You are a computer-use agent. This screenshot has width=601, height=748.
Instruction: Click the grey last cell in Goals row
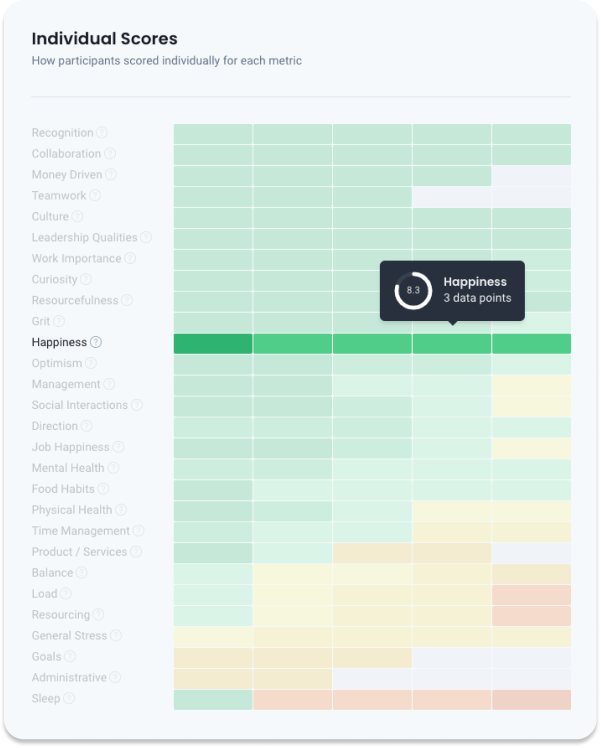click(x=531, y=657)
